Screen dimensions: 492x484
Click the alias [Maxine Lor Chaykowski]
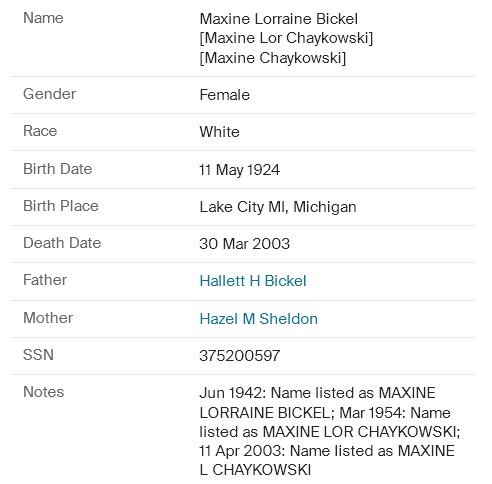click(286, 38)
